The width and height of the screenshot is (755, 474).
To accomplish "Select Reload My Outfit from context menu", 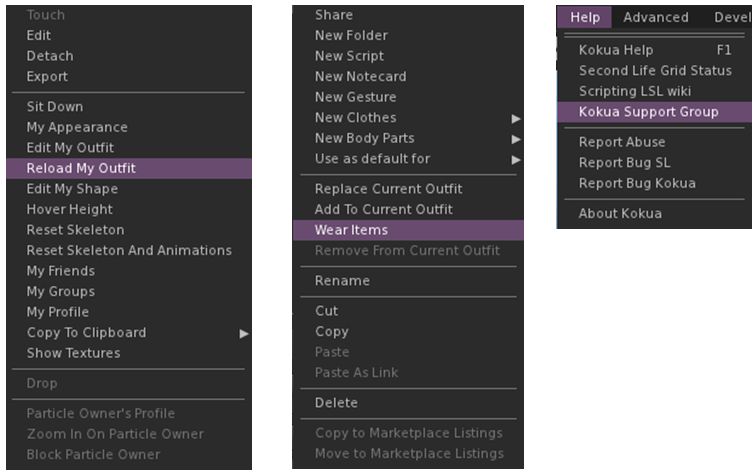I will tap(81, 168).
